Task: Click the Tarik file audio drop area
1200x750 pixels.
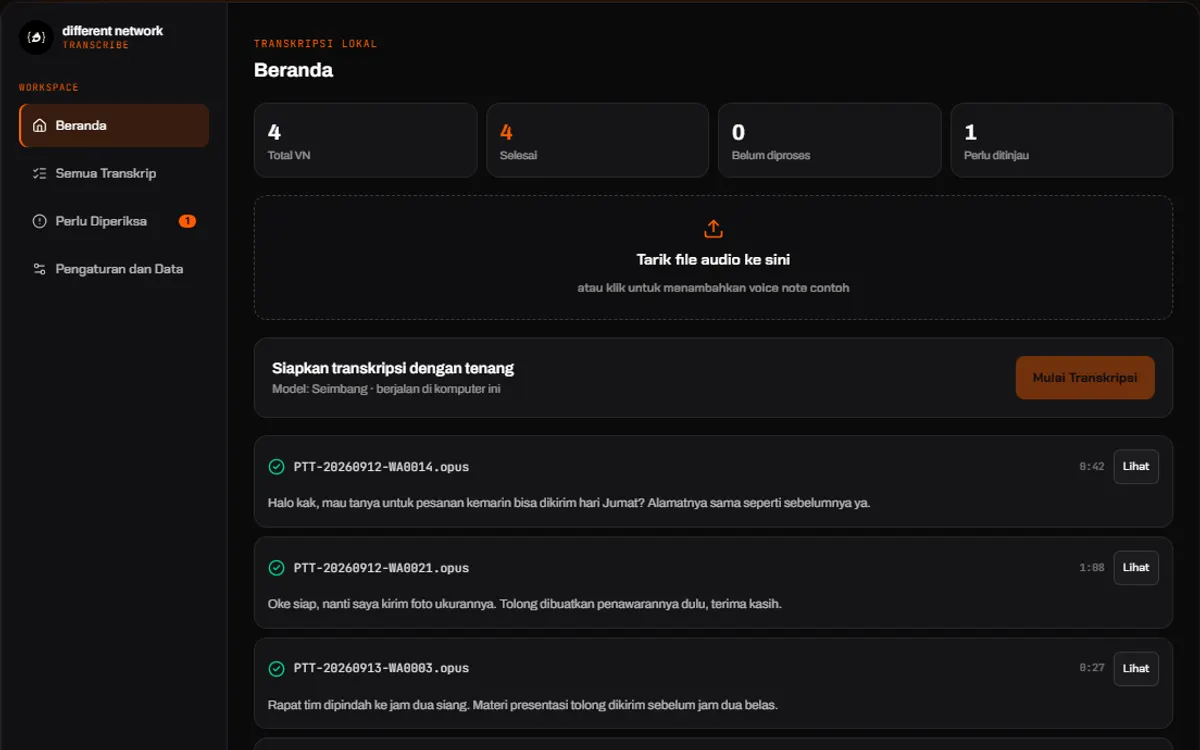Action: (713, 258)
